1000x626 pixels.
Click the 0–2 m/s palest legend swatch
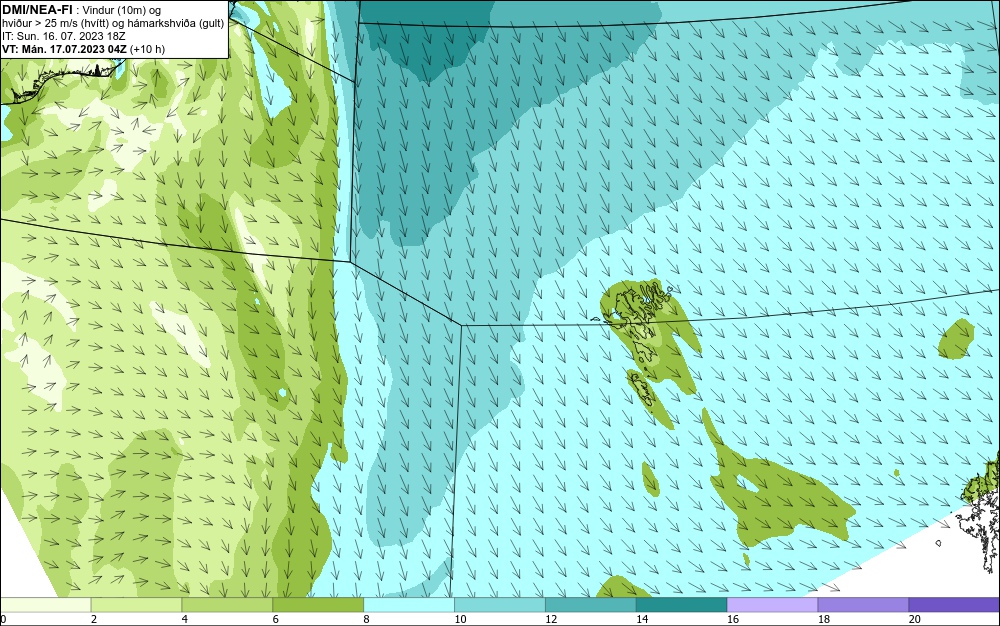(45, 605)
